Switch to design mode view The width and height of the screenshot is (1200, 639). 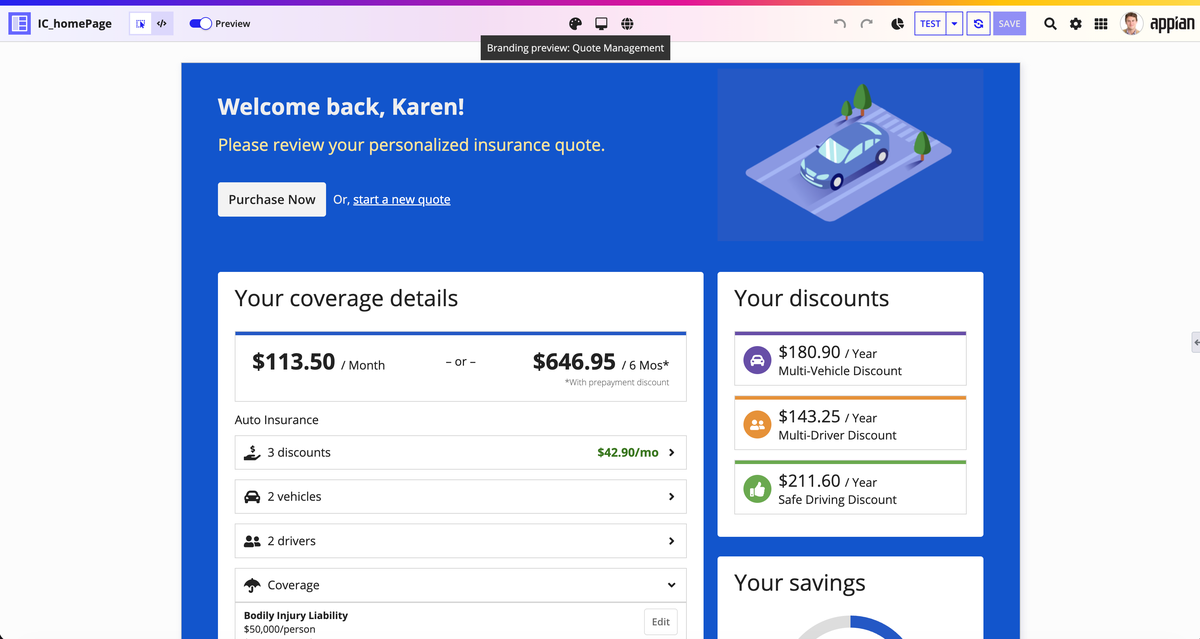tap(141, 23)
